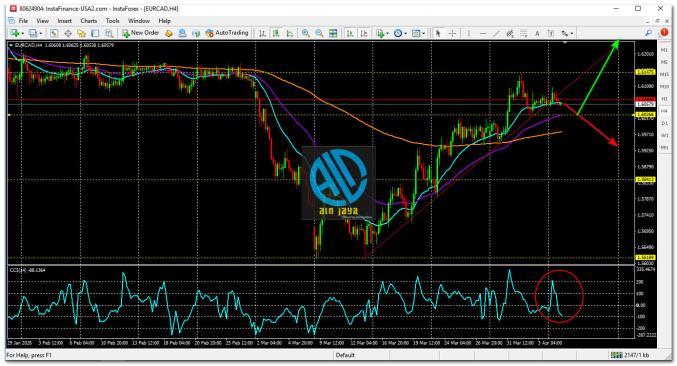Open the Insert menu
This screenshot has width=677, height=366.
[64, 21]
